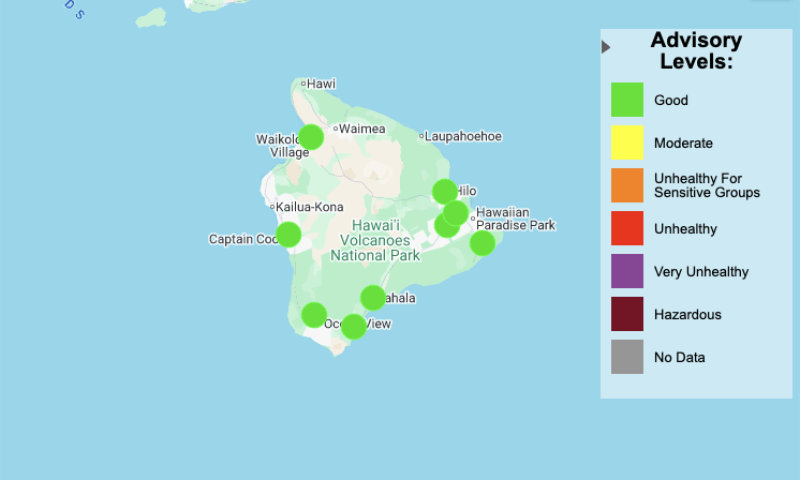
Task: Click the Good legend label
Action: [x=671, y=100]
